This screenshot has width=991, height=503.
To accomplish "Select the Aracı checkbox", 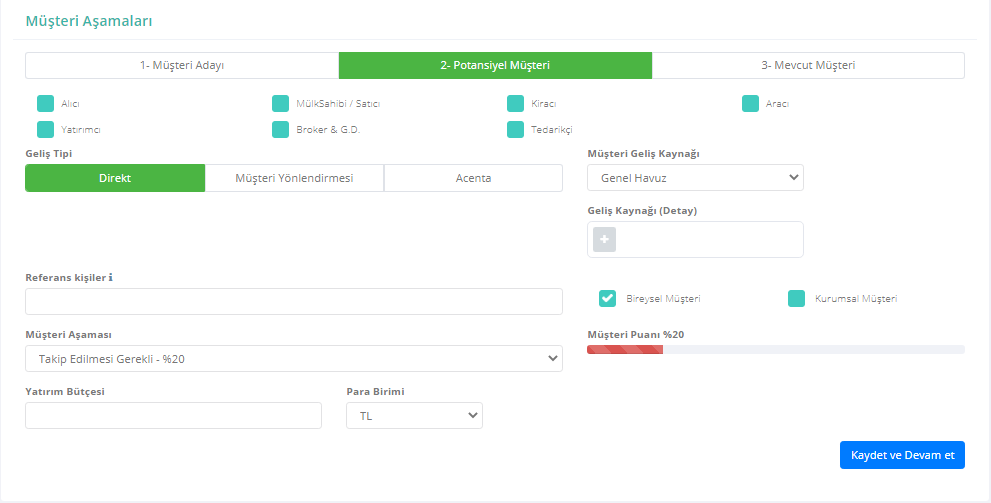I will [750, 104].
